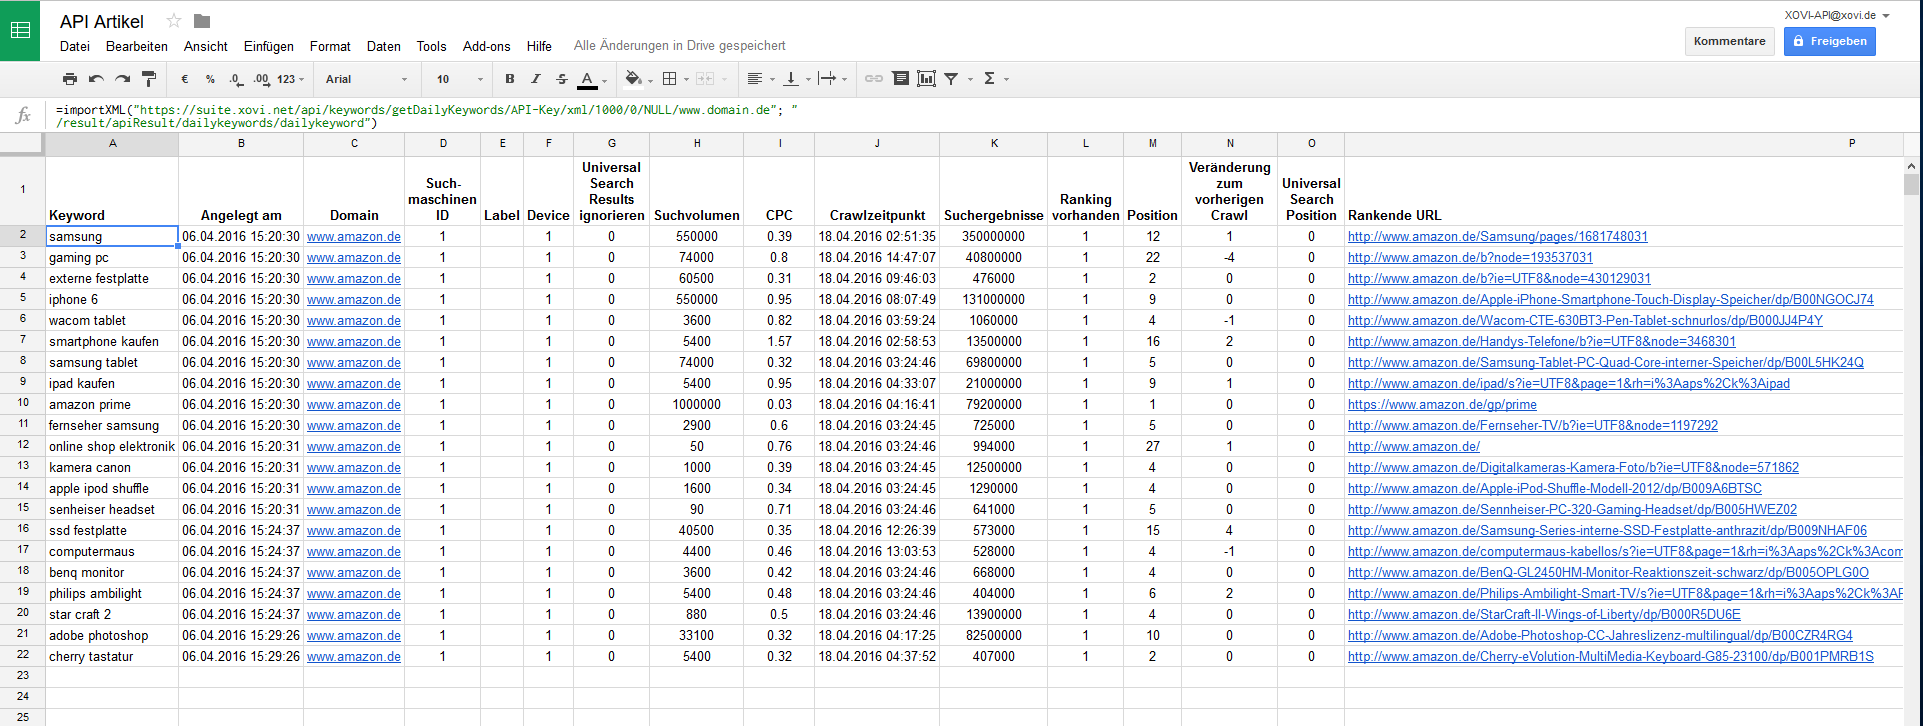The width and height of the screenshot is (1923, 726).
Task: Toggle strikethrough formatting
Action: [x=562, y=79]
